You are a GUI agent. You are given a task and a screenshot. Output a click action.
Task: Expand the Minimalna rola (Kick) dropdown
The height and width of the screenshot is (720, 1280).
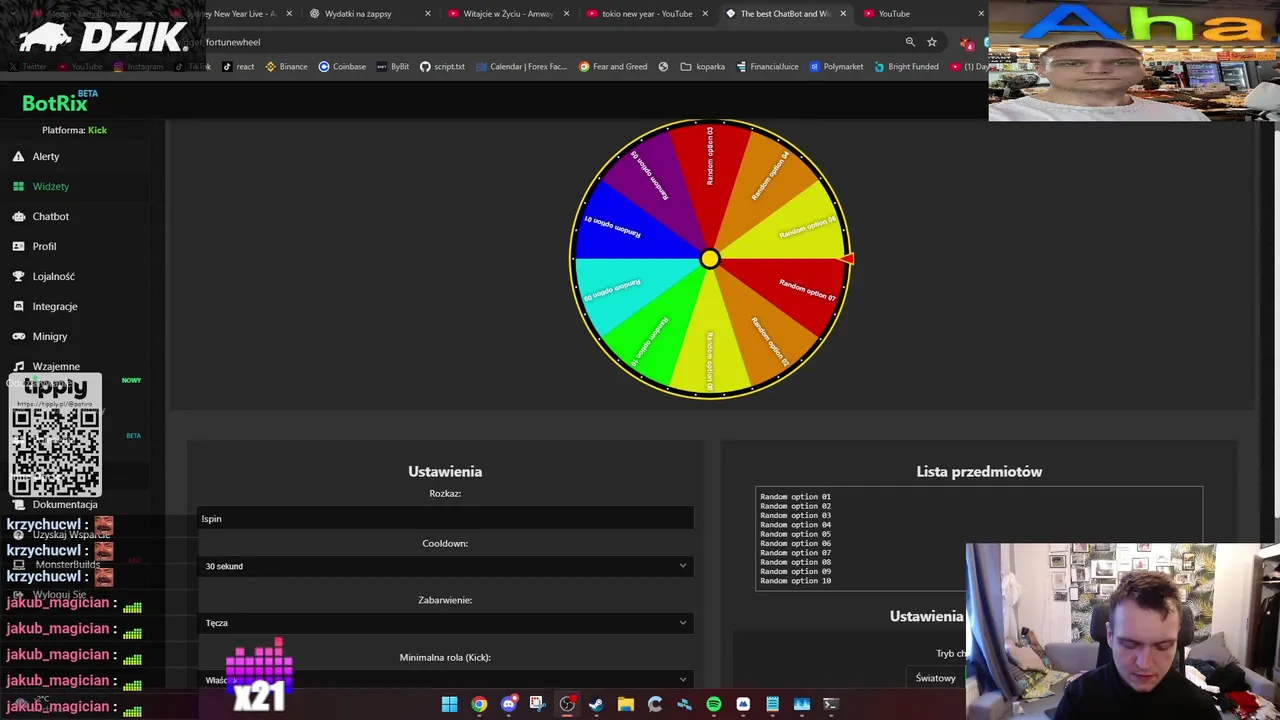445,679
